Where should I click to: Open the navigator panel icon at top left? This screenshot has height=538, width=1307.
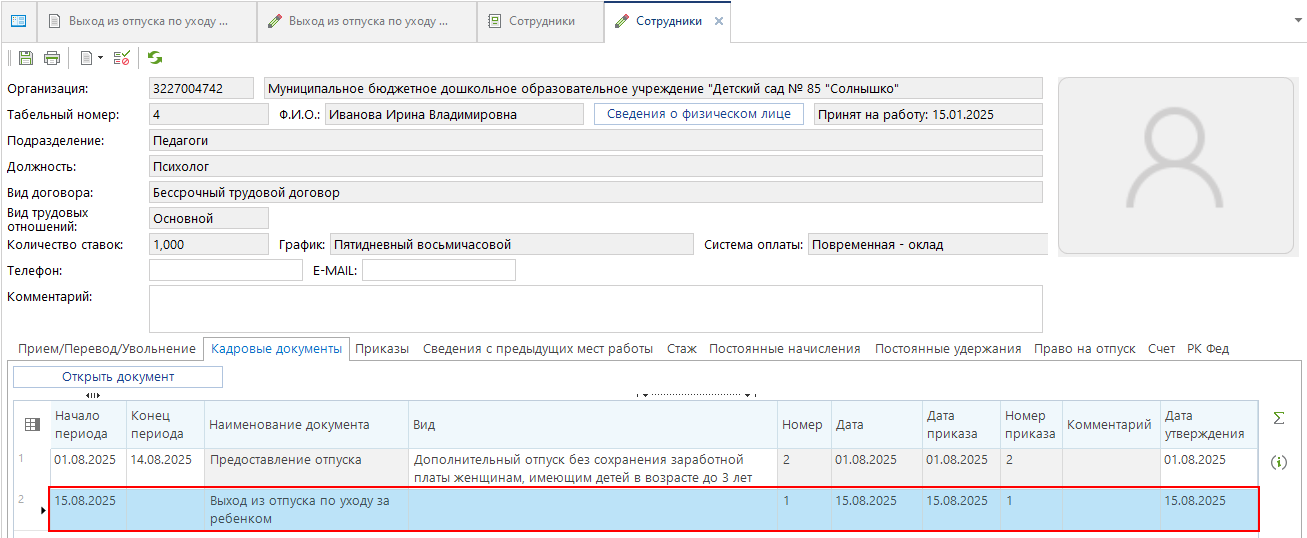[x=18, y=21]
